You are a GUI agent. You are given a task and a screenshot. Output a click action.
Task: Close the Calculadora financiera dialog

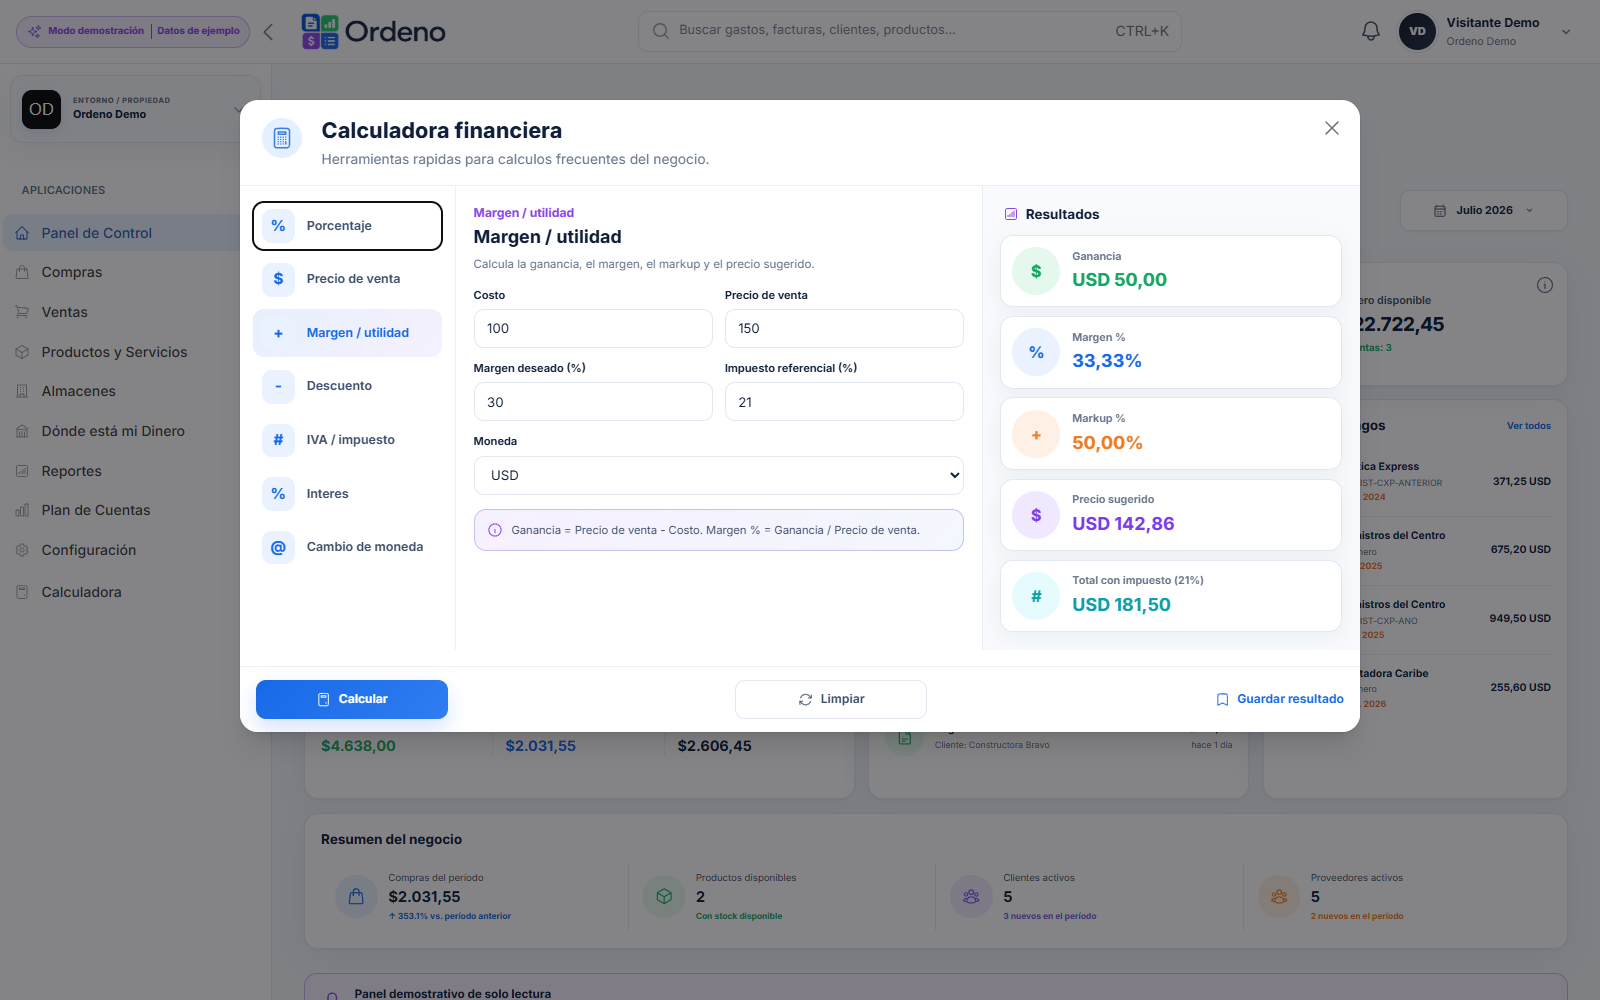point(1331,128)
